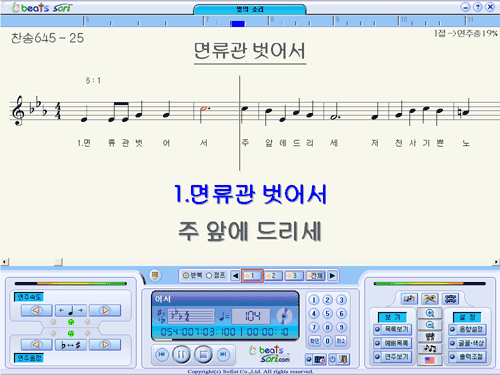Click the score layout icon

point(450,299)
